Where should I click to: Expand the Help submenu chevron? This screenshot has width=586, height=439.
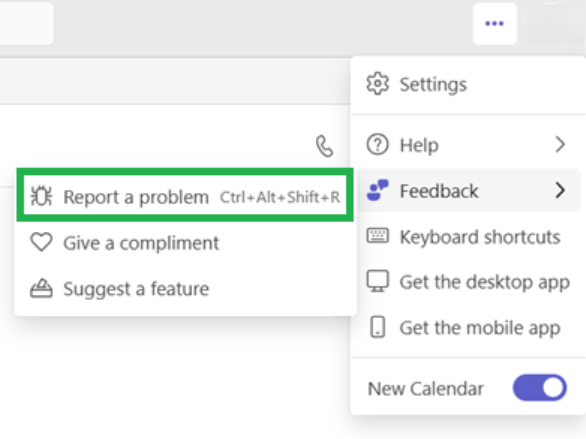[x=560, y=145]
